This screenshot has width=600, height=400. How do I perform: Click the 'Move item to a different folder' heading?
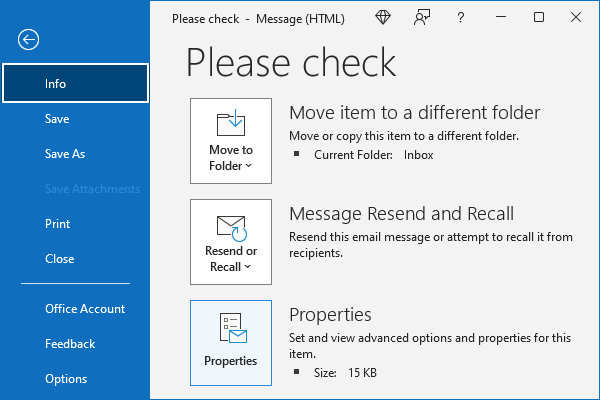tap(414, 113)
